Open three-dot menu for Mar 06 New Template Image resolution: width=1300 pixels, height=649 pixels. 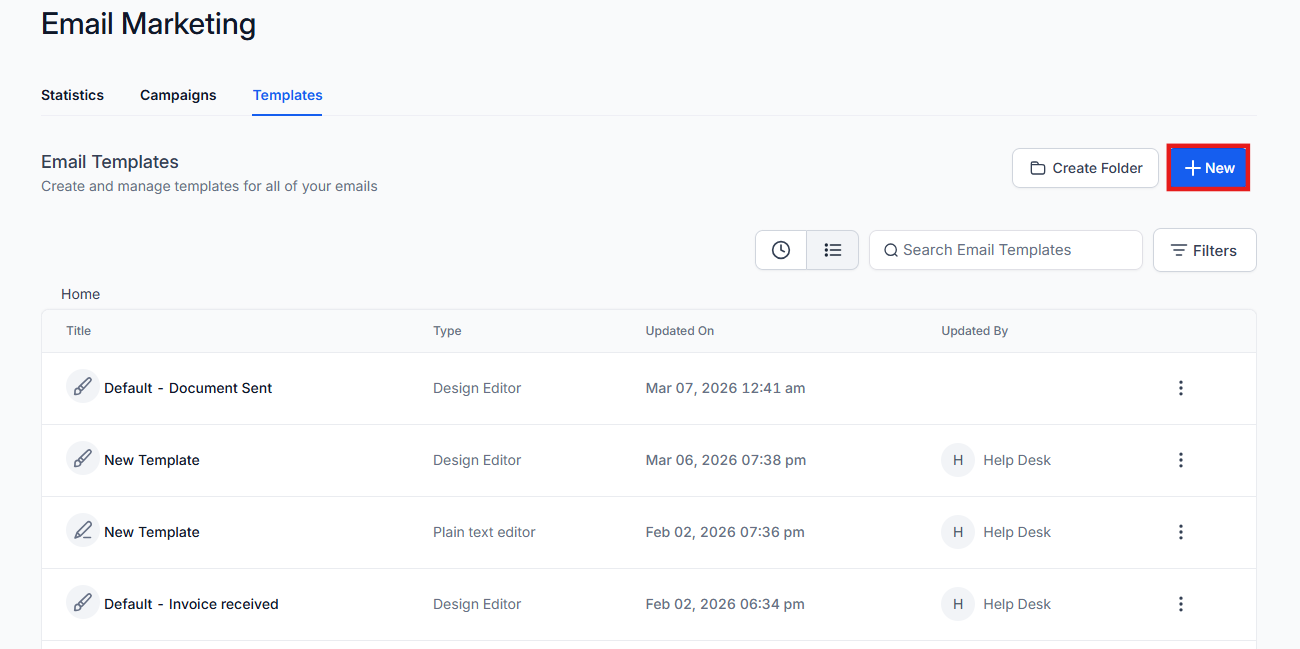click(x=1180, y=460)
